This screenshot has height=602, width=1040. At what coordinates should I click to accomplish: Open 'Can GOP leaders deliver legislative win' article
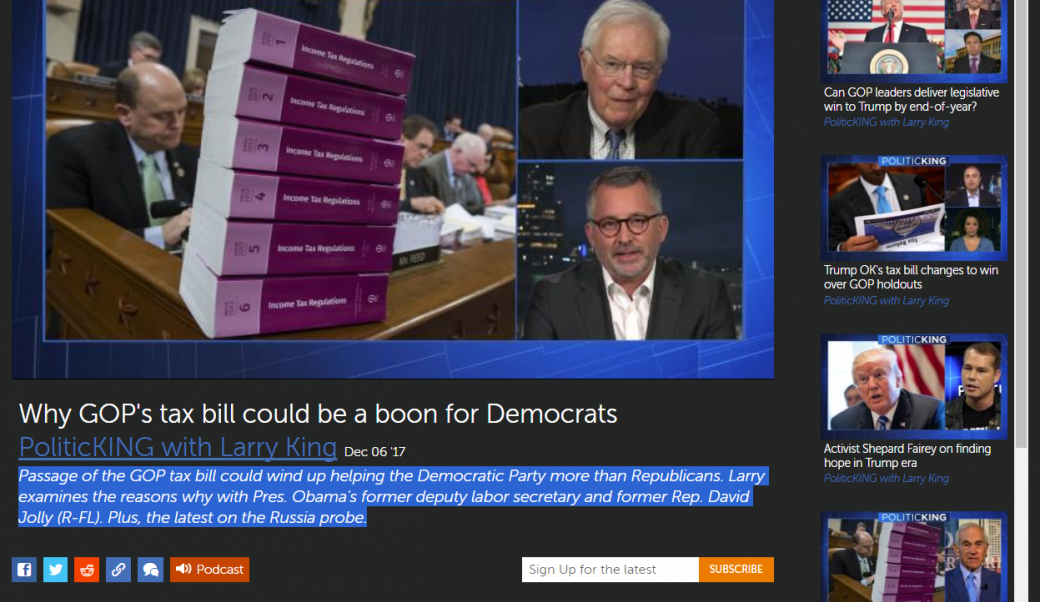pos(911,99)
